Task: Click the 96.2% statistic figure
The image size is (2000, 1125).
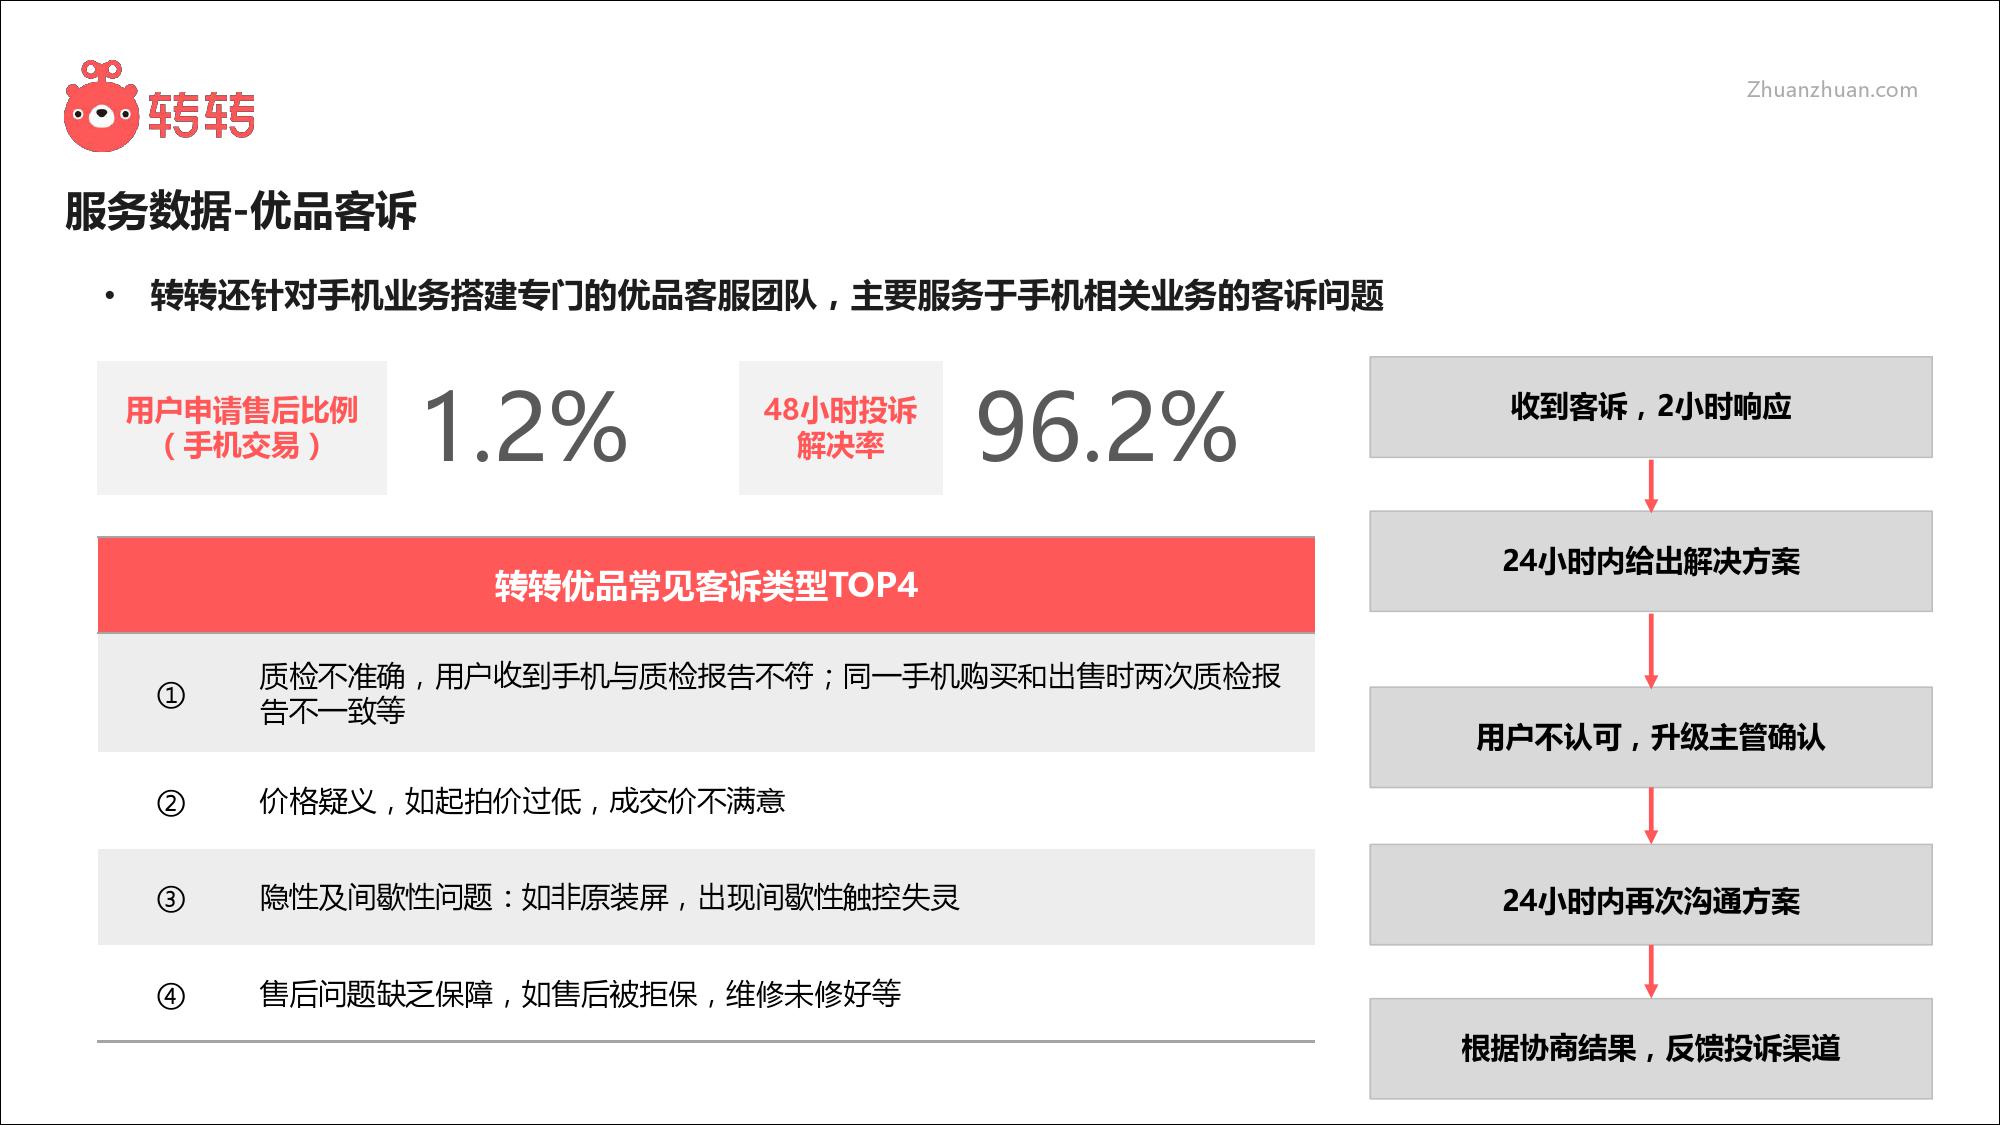Action: 1107,428
